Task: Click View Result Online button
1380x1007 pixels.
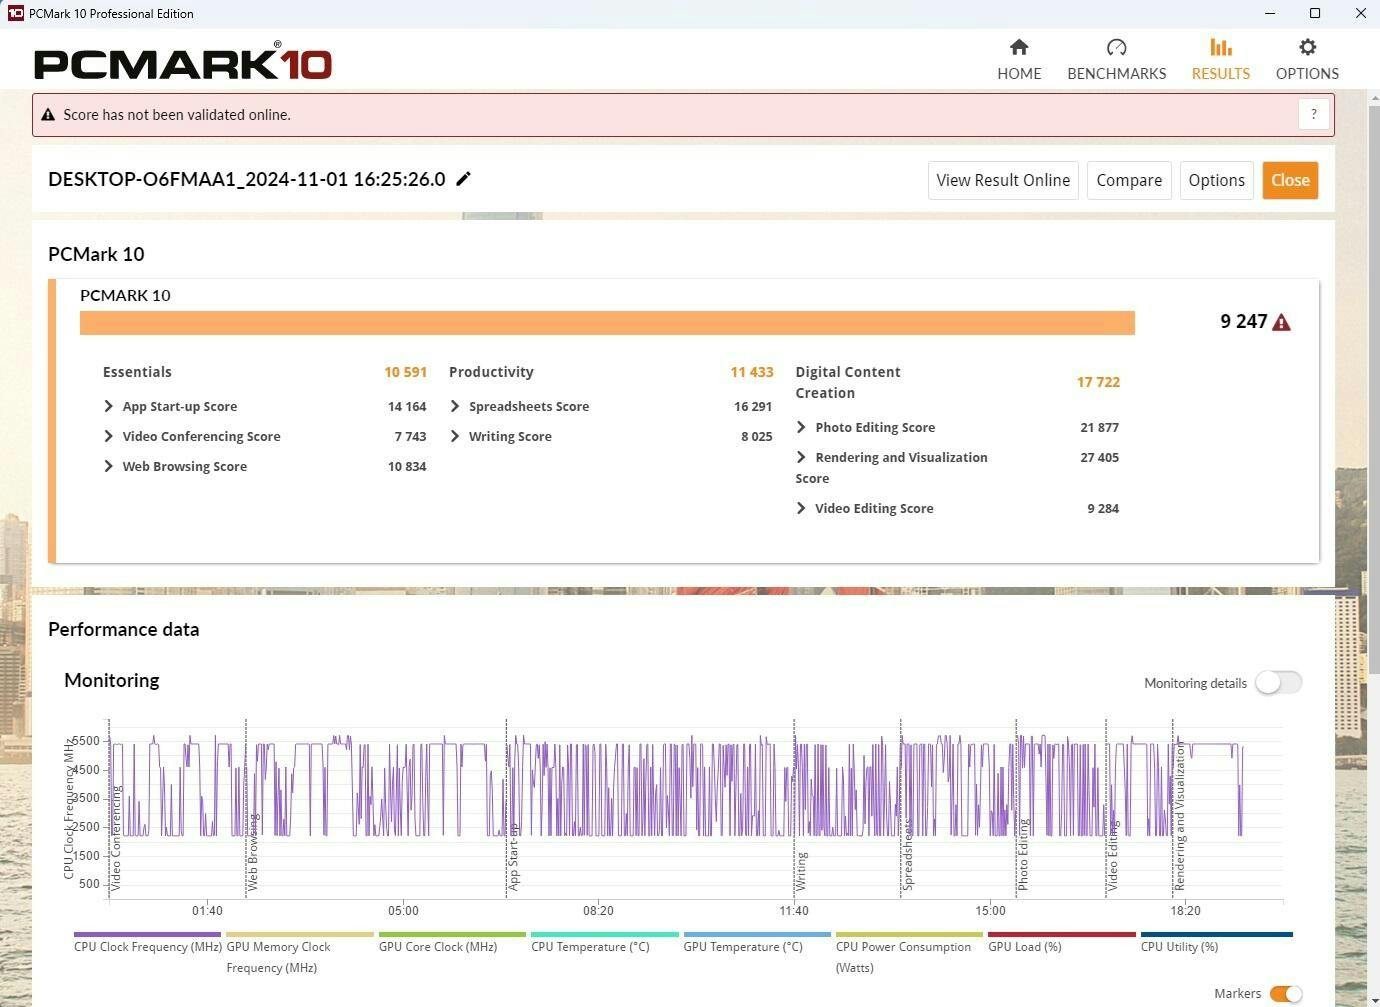Action: click(1003, 180)
